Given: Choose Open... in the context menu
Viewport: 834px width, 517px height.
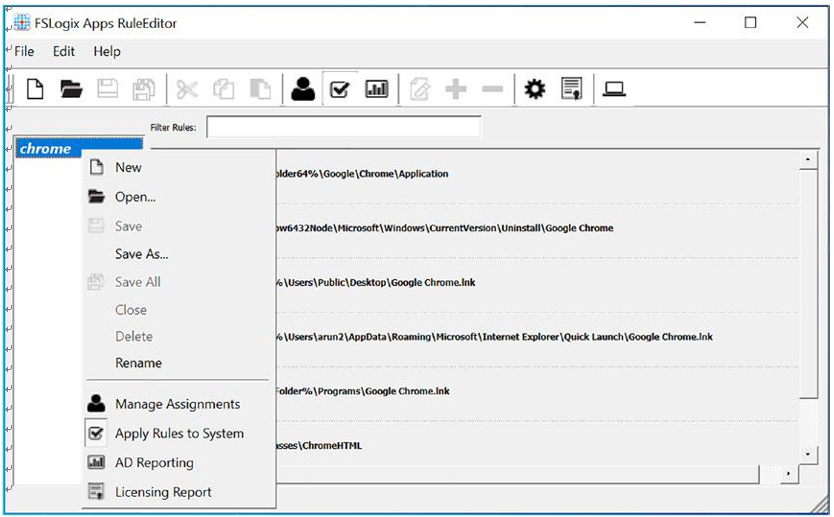Looking at the screenshot, I should click(x=179, y=197).
